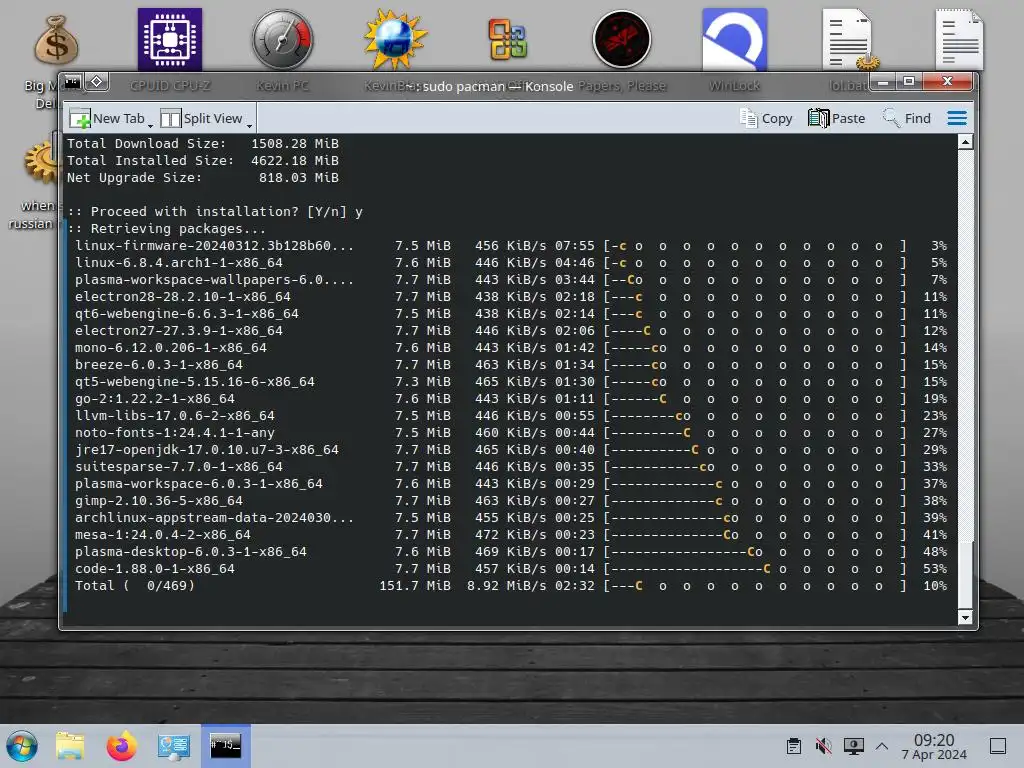1024x768 pixels.
Task: Click the Paste button in Konsole toolbar
Action: click(x=836, y=118)
